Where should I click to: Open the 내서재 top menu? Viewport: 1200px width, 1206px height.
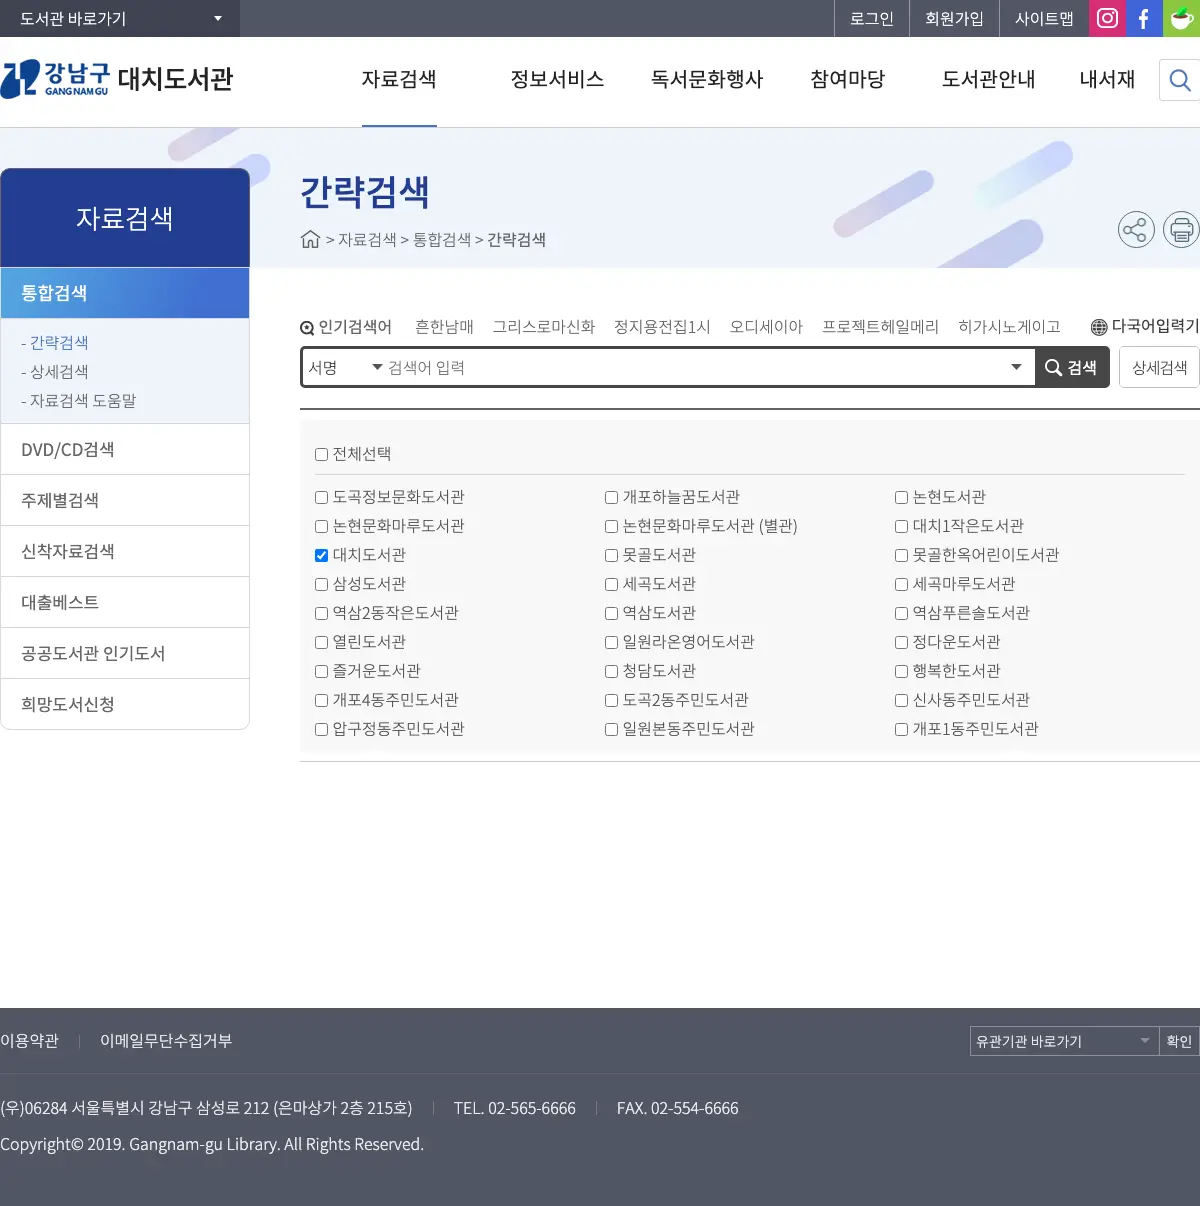coord(1107,79)
